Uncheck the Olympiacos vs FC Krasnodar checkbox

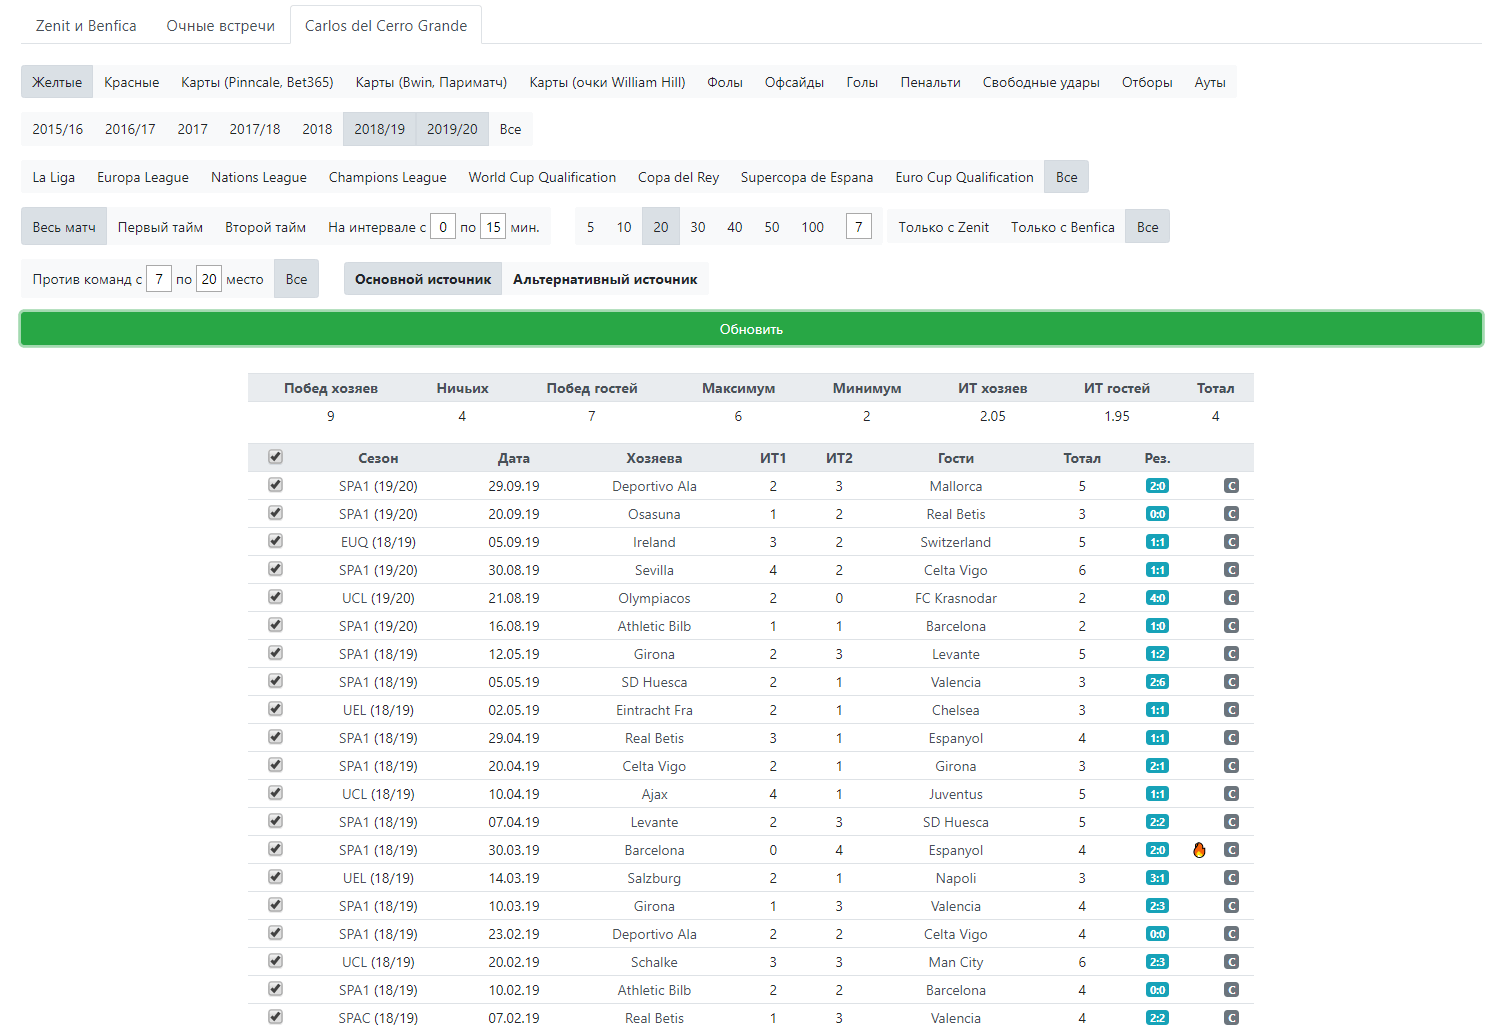tap(275, 597)
